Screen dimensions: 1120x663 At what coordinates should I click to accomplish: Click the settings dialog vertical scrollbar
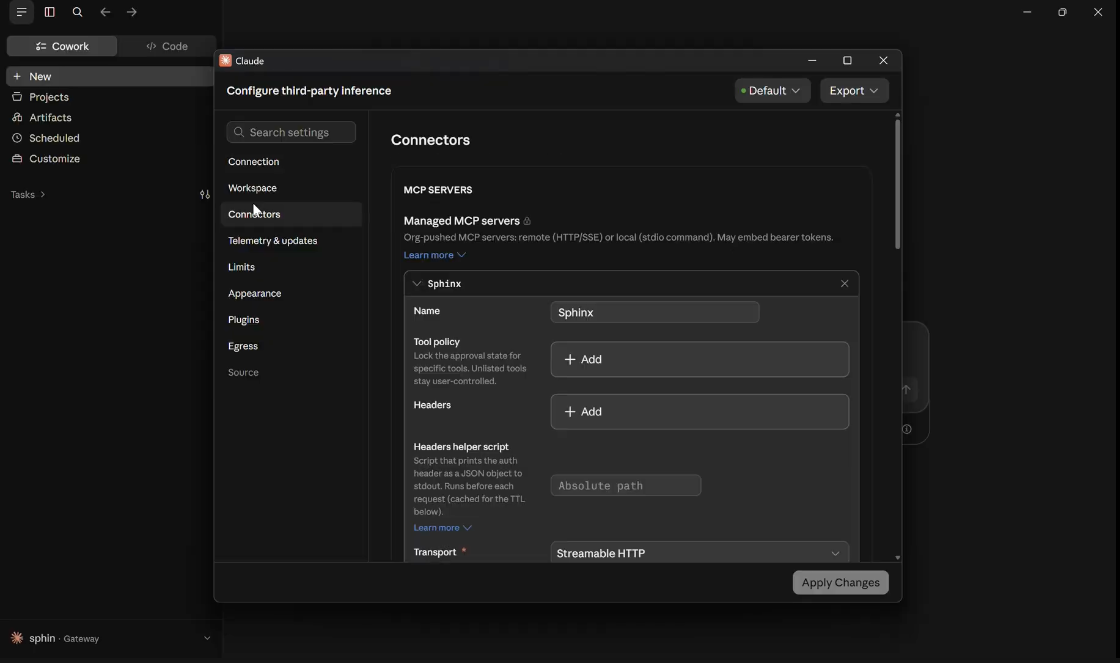coord(897,184)
